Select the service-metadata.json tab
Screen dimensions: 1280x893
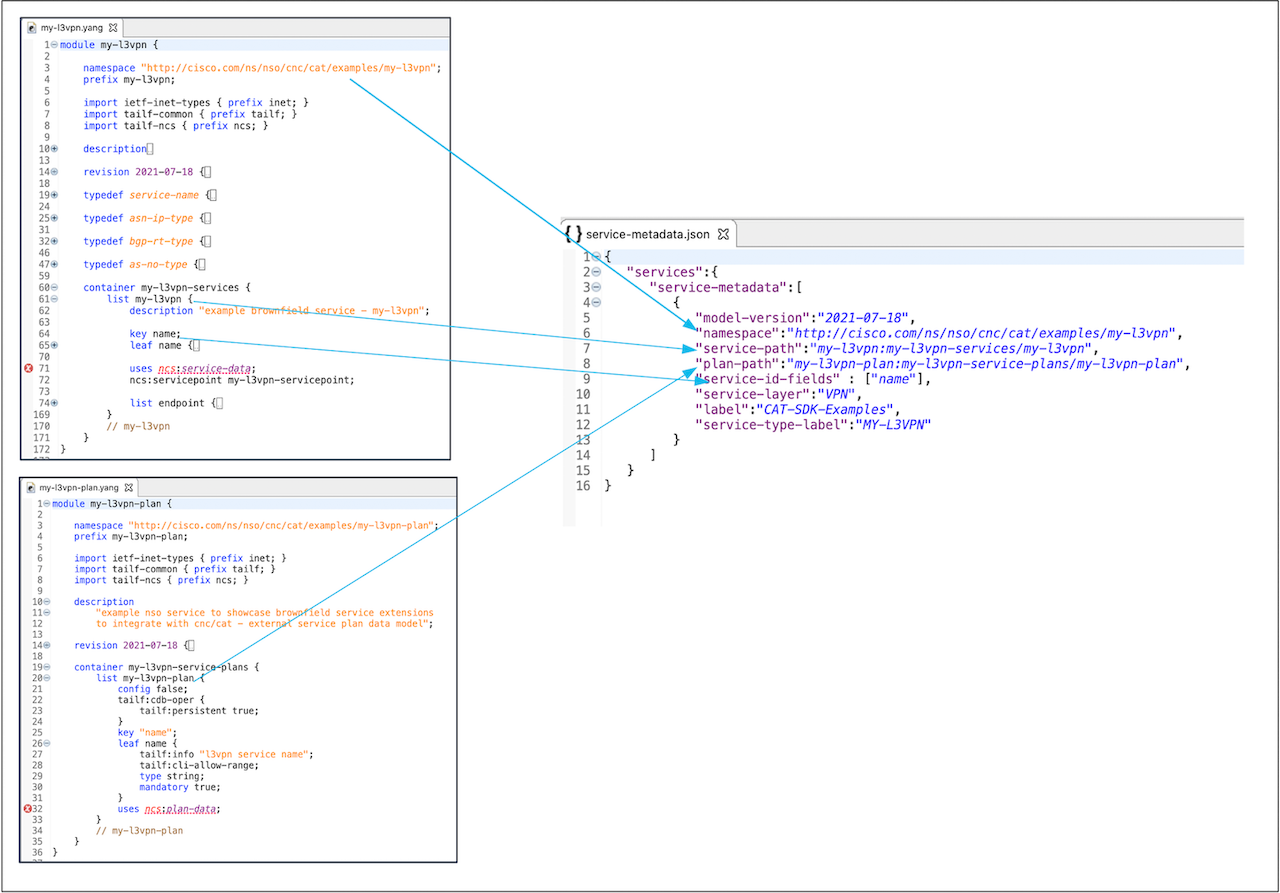[x=648, y=234]
